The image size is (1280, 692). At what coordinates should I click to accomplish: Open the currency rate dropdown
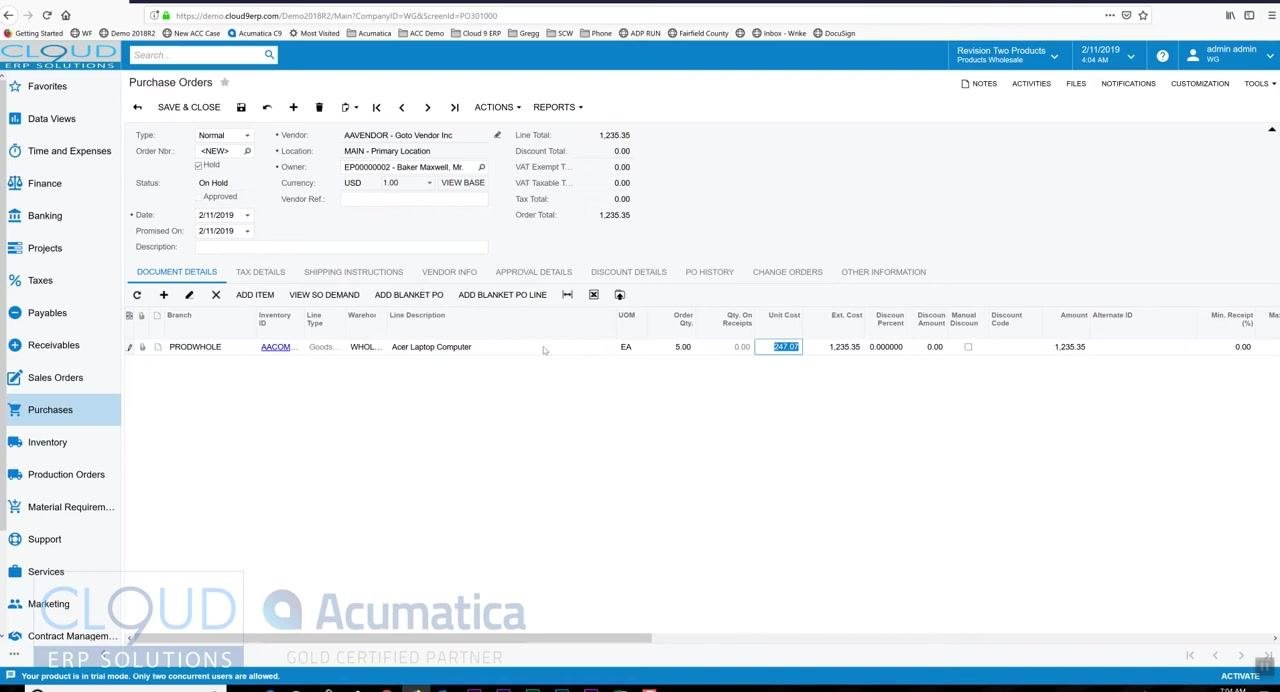click(430, 183)
